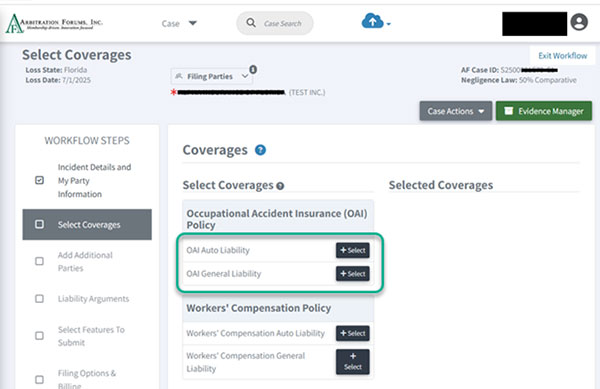Image resolution: width=600 pixels, height=389 pixels.
Task: Go to Incident Details and My Party Information step
Action: pos(94,181)
